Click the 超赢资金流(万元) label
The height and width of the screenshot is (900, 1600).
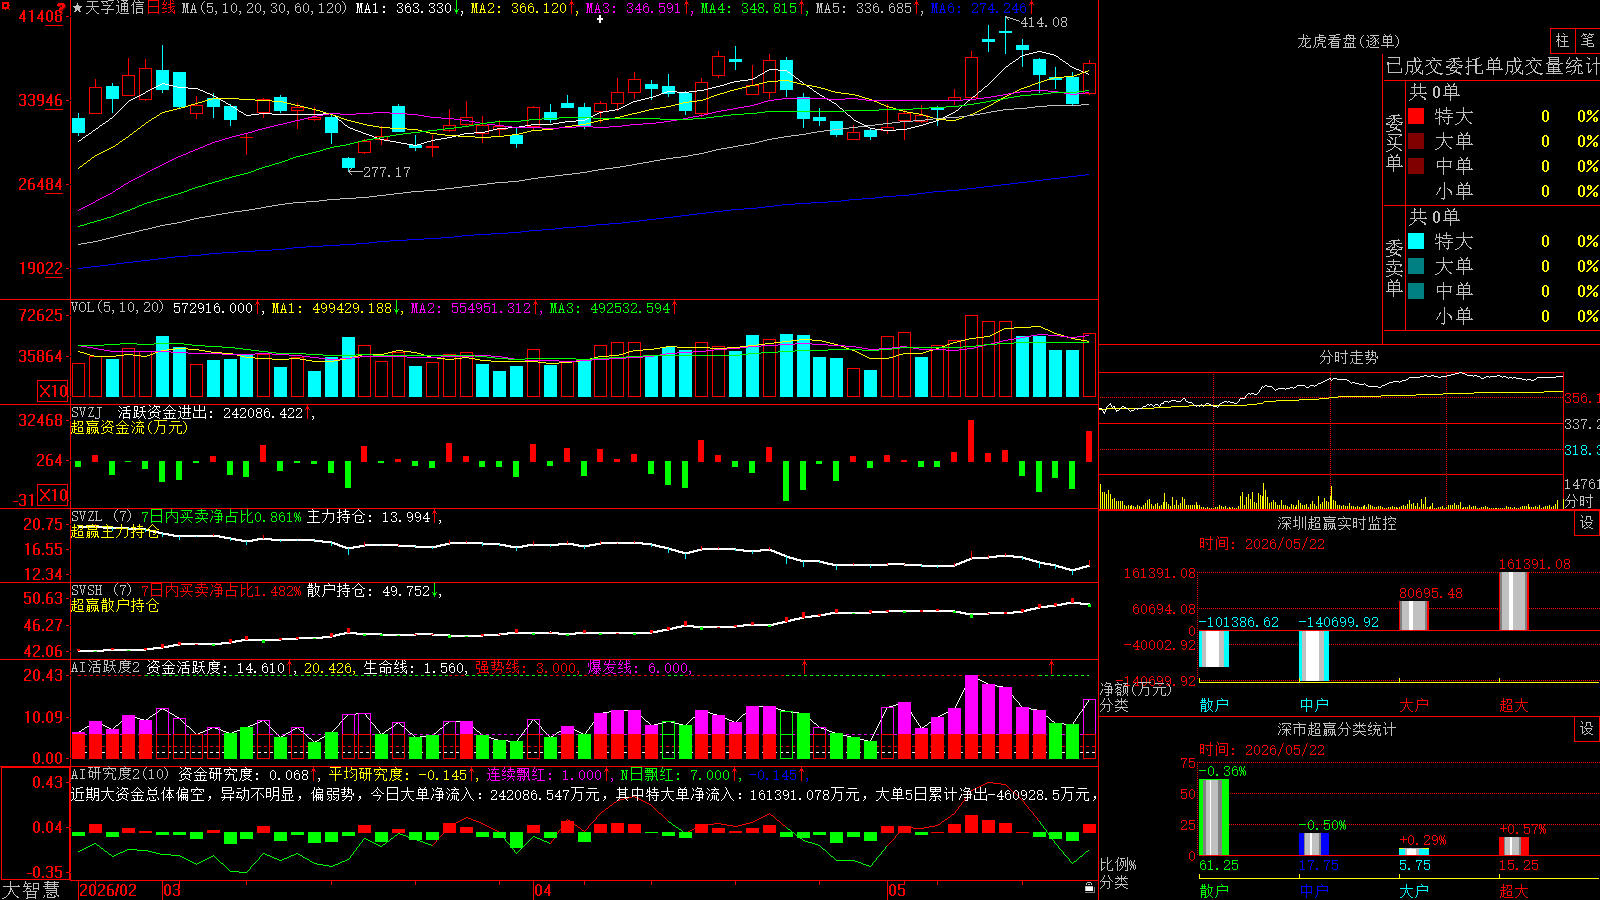[x=129, y=427]
